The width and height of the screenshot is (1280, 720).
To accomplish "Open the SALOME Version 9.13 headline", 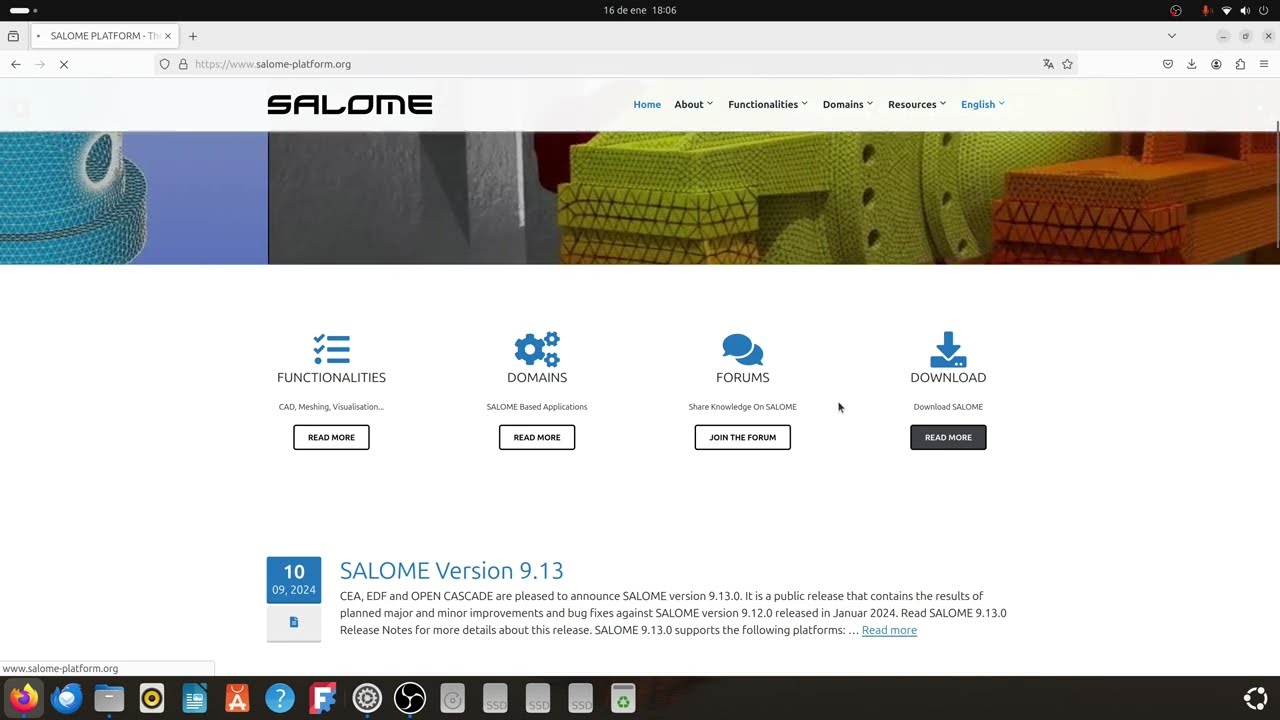I will click(x=452, y=570).
